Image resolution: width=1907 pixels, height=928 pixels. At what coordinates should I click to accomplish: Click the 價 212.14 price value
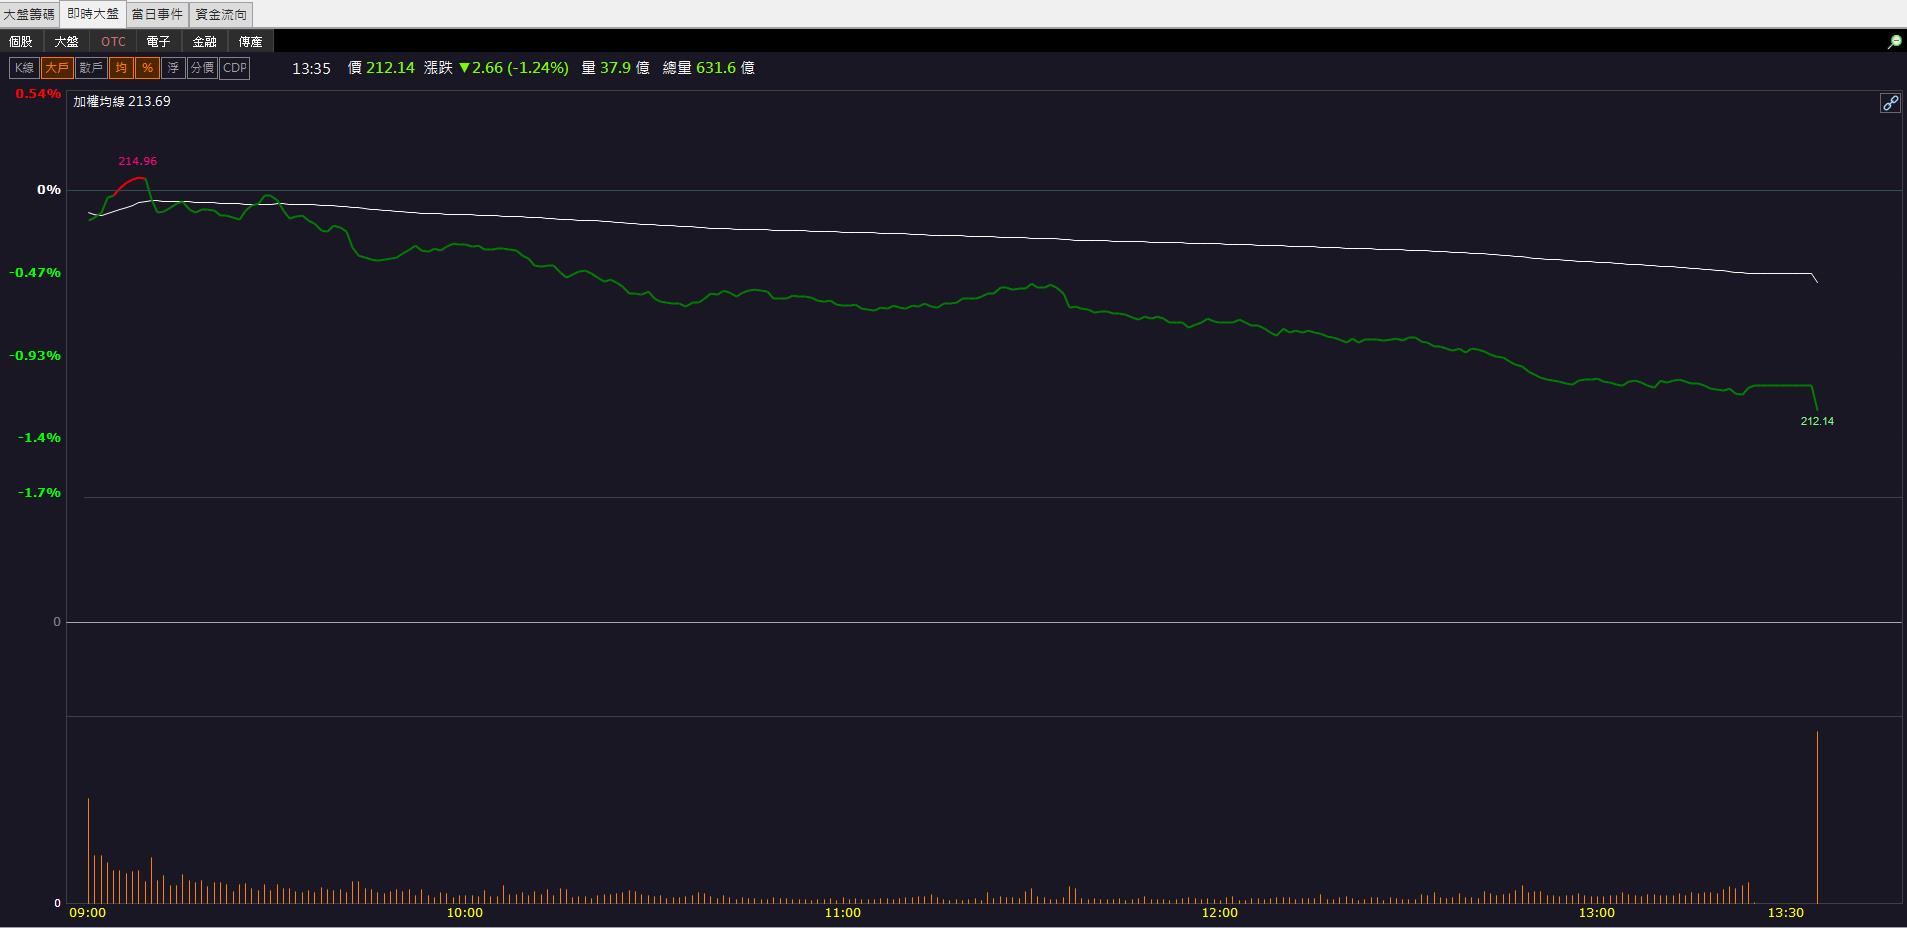[381, 68]
